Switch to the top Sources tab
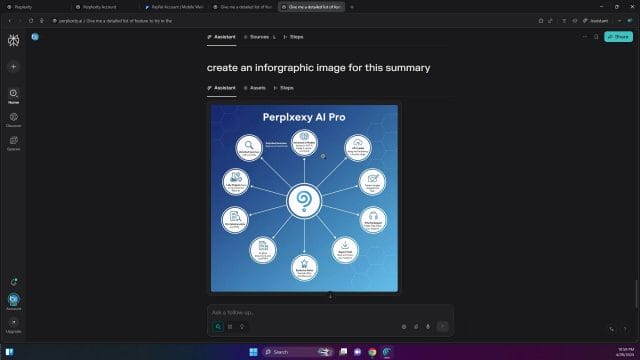This screenshot has width=640, height=360. (260, 37)
